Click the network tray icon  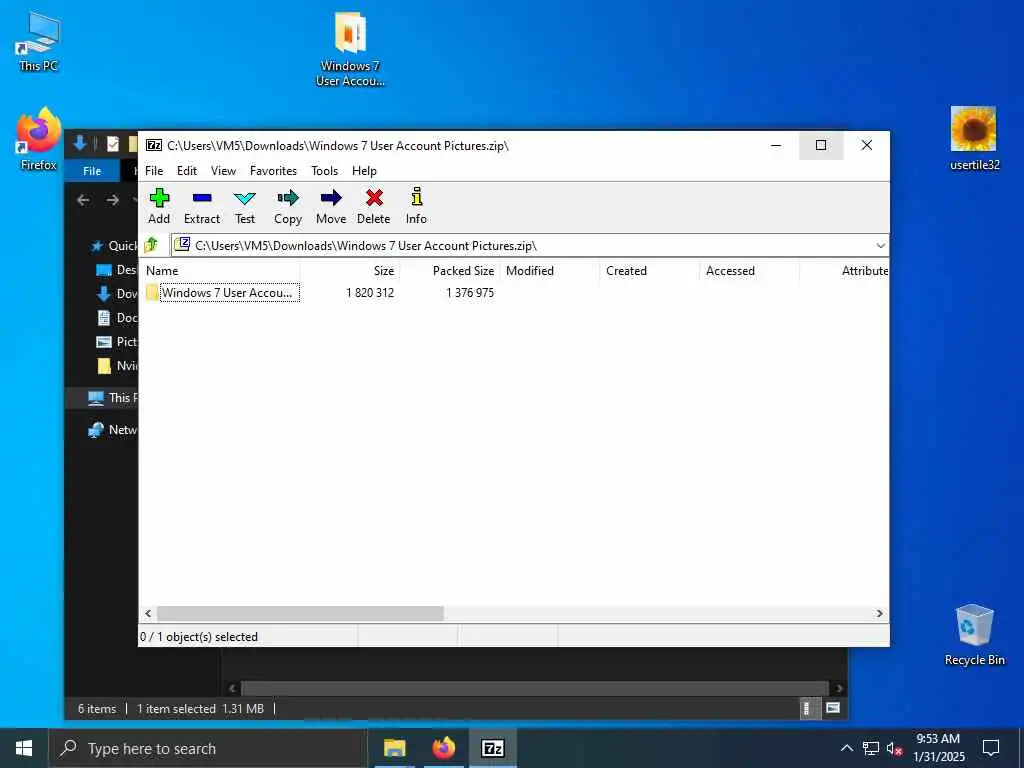(x=871, y=748)
